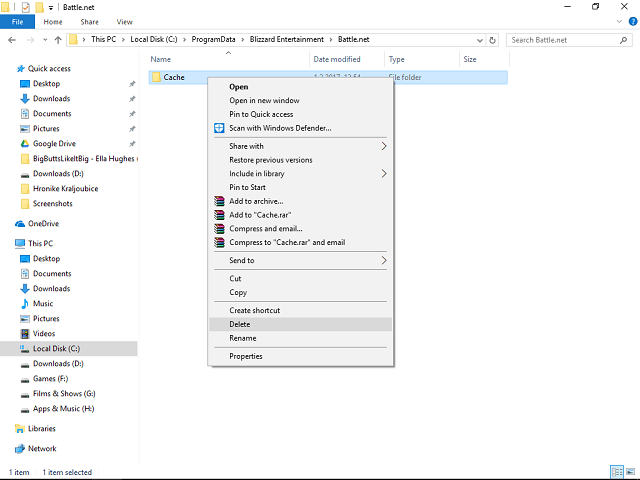Click the Back navigation arrow
This screenshot has height=480, width=640.
(12, 40)
